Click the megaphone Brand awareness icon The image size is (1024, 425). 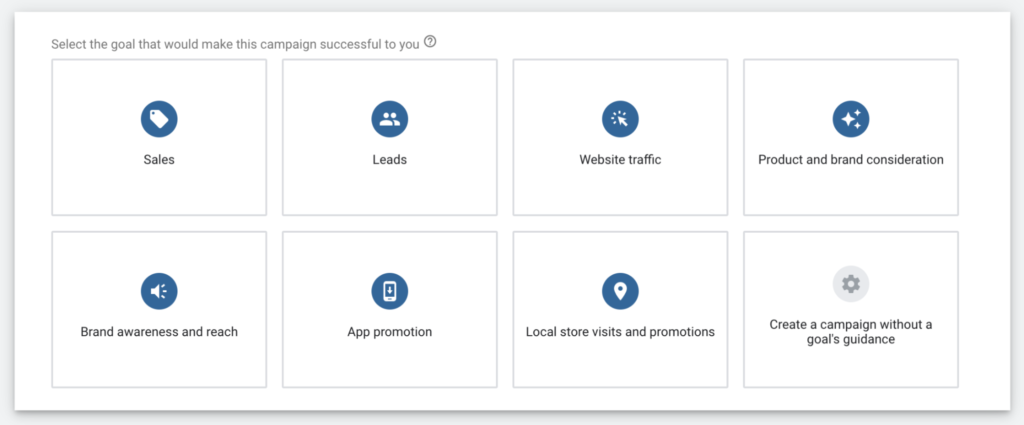(159, 291)
